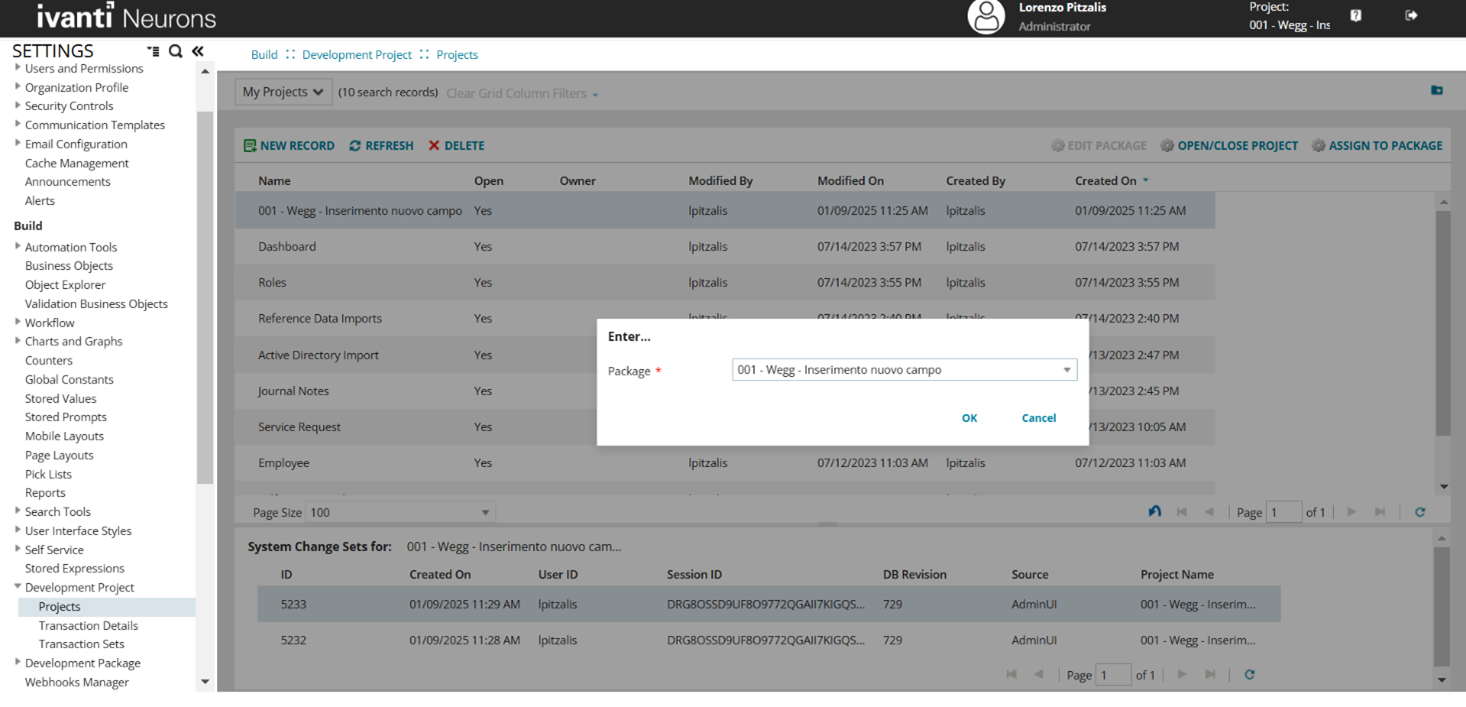The width and height of the screenshot is (1466, 707).
Task: Click the projects grid reload icon
Action: [x=1419, y=512]
